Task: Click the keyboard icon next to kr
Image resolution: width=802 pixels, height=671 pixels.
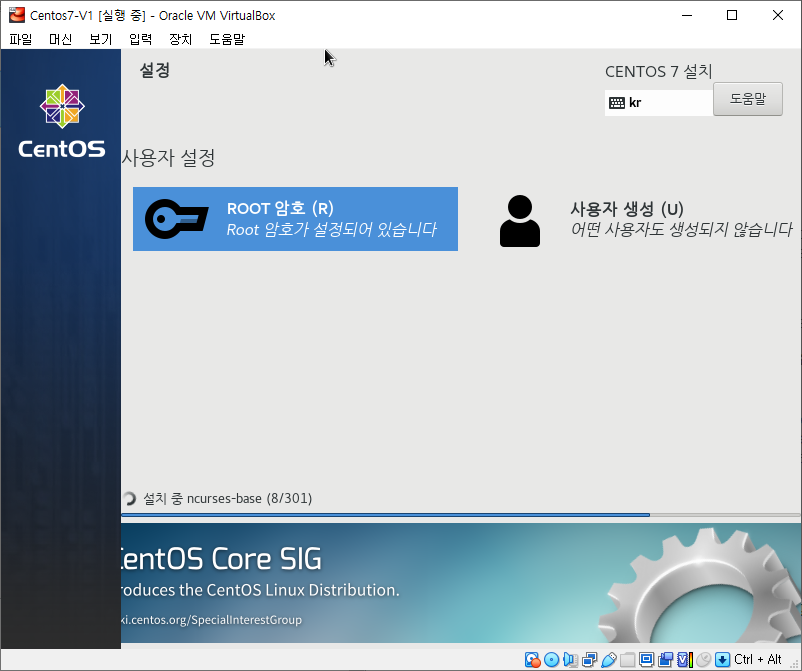Action: click(617, 103)
